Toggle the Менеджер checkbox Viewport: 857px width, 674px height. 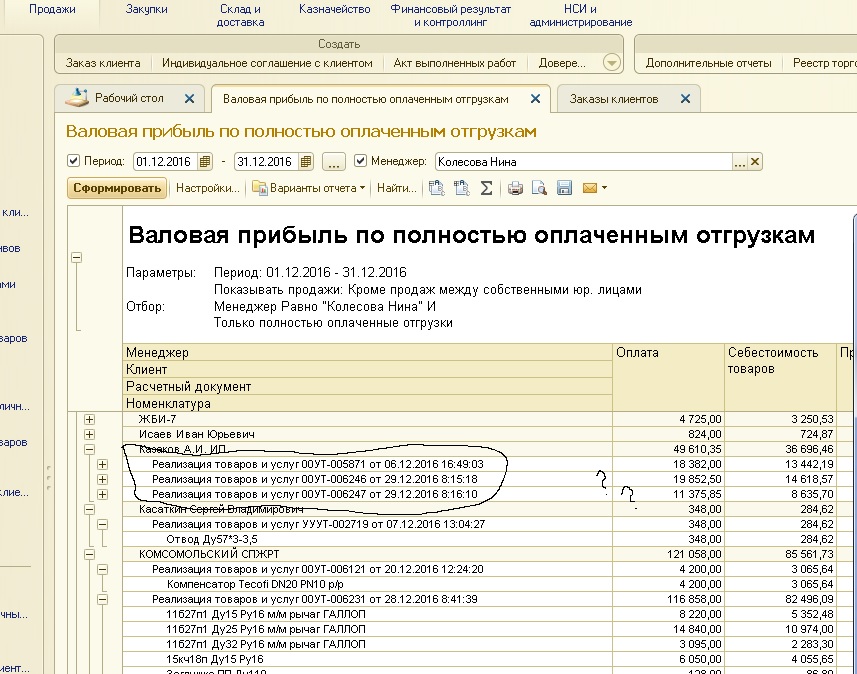point(360,161)
